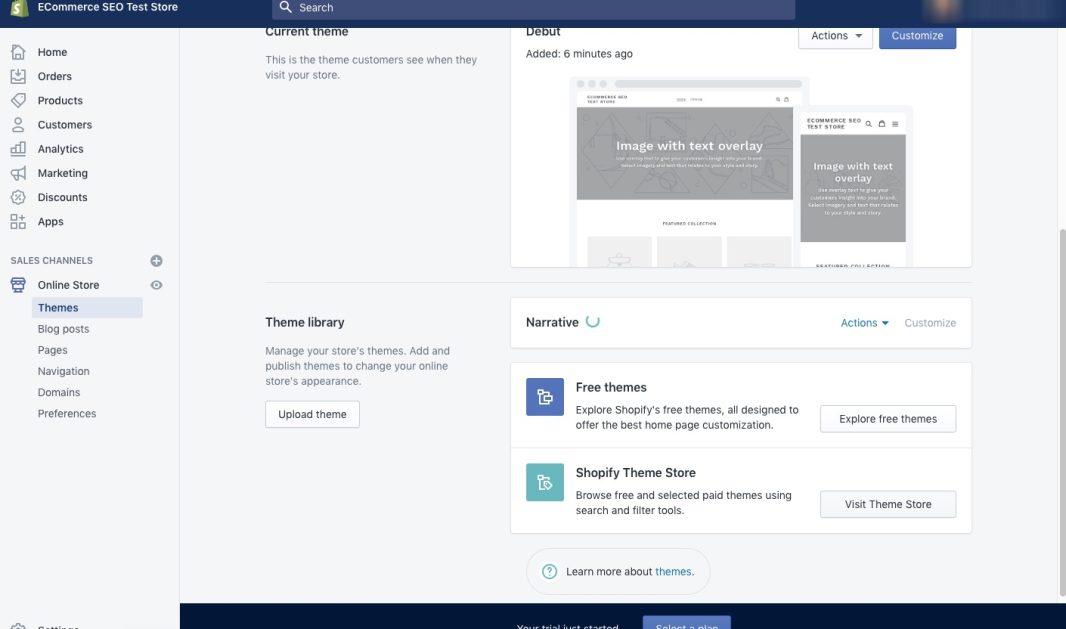This screenshot has height=629, width=1066.
Task: Go to Navigation in Online Store
Action: [63, 371]
